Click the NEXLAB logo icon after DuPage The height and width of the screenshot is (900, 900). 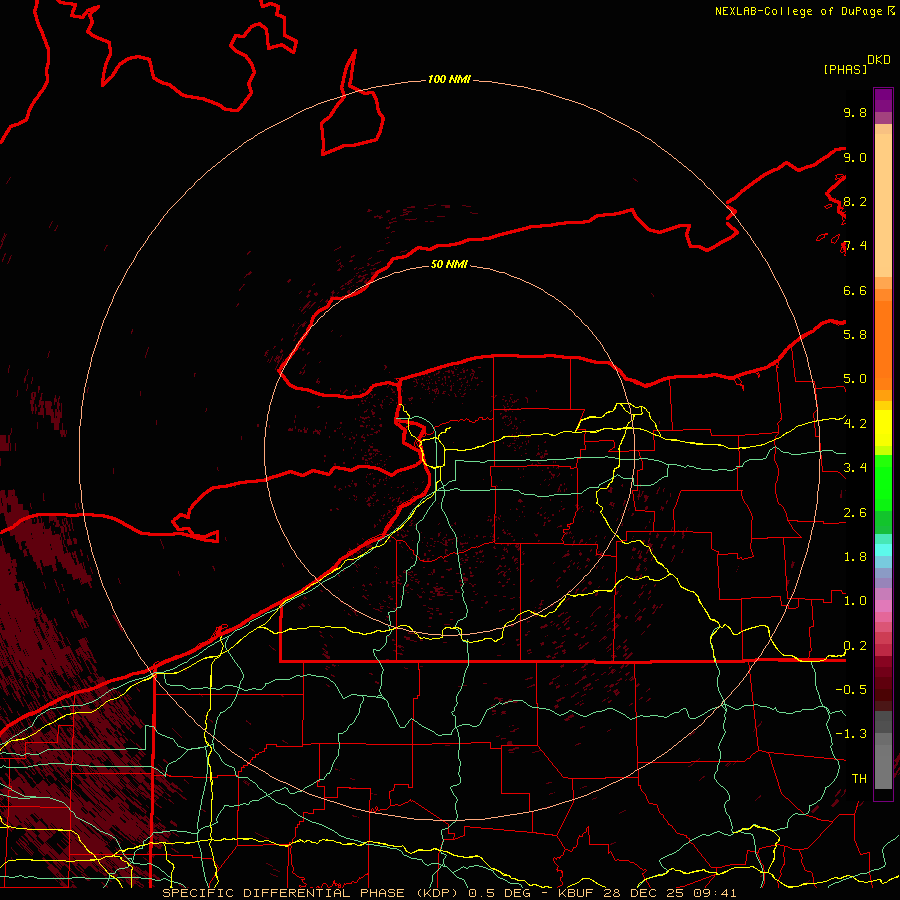[891, 10]
